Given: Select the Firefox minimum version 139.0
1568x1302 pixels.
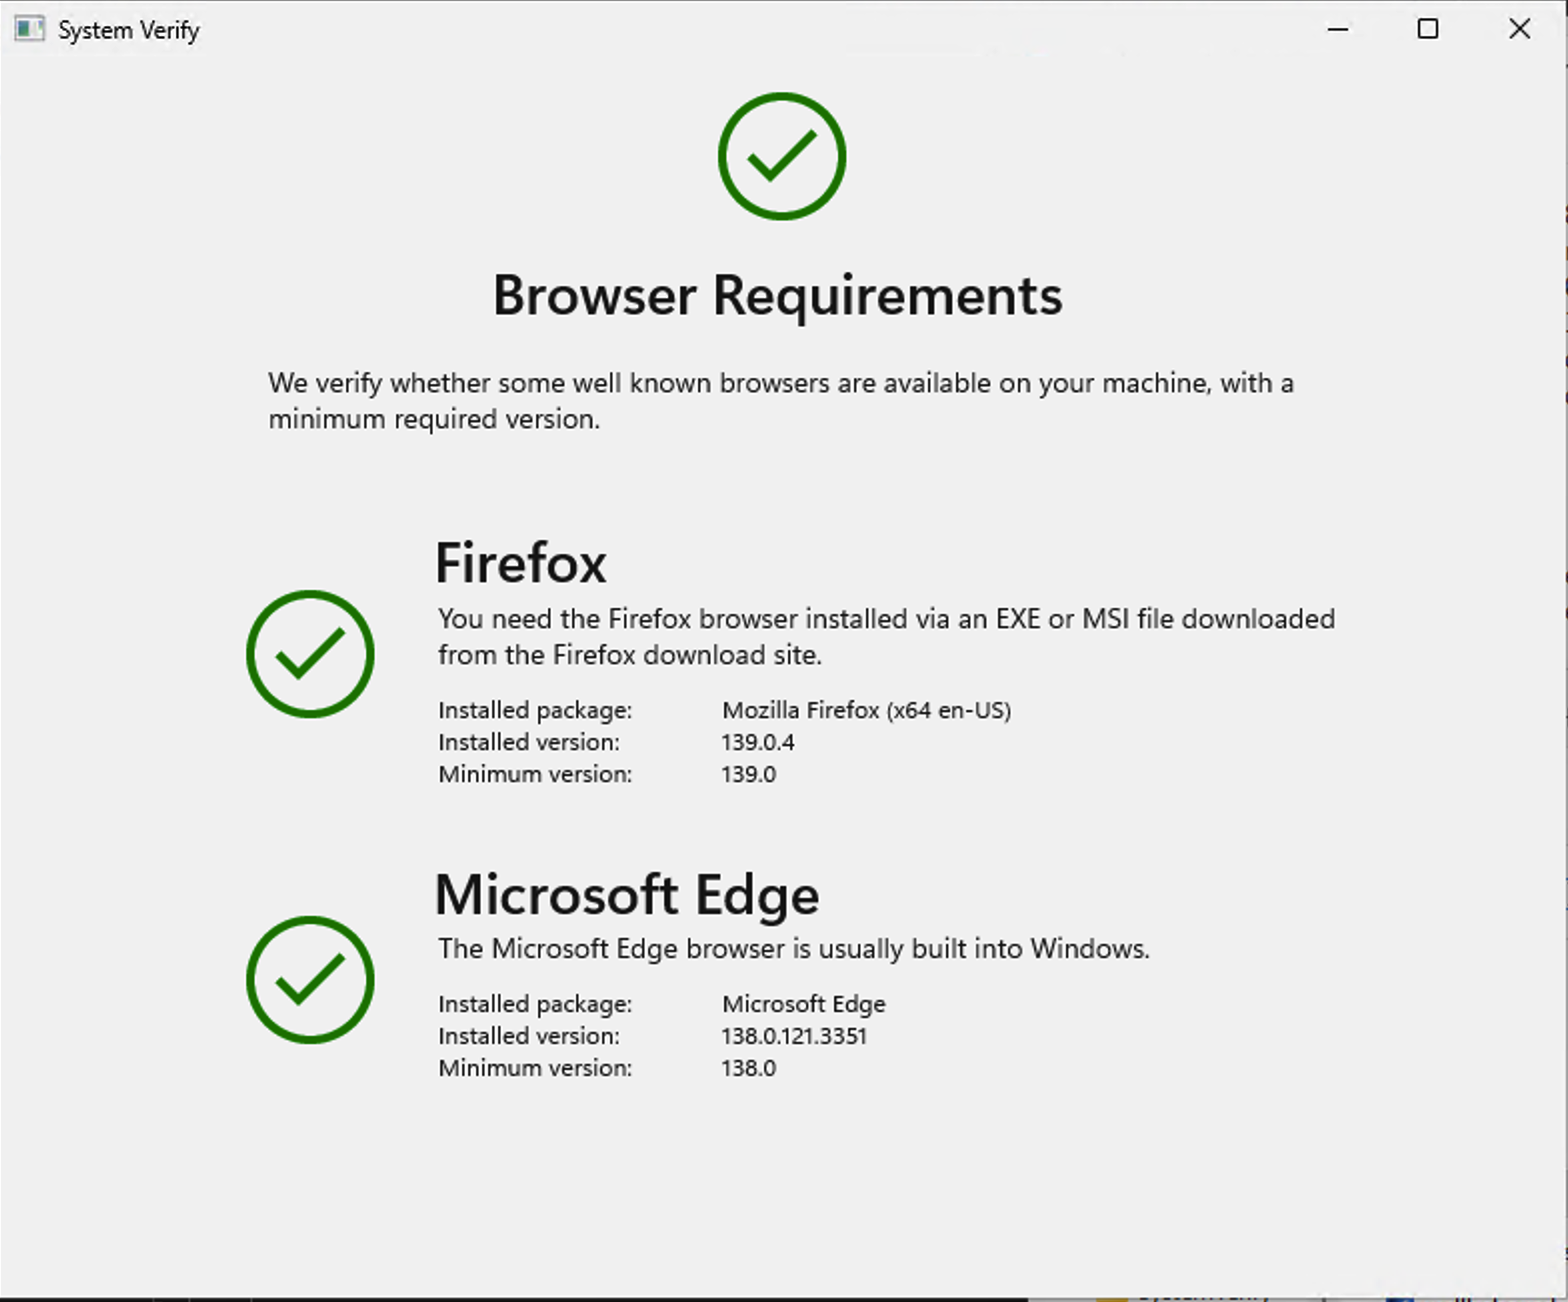Looking at the screenshot, I should 749,774.
